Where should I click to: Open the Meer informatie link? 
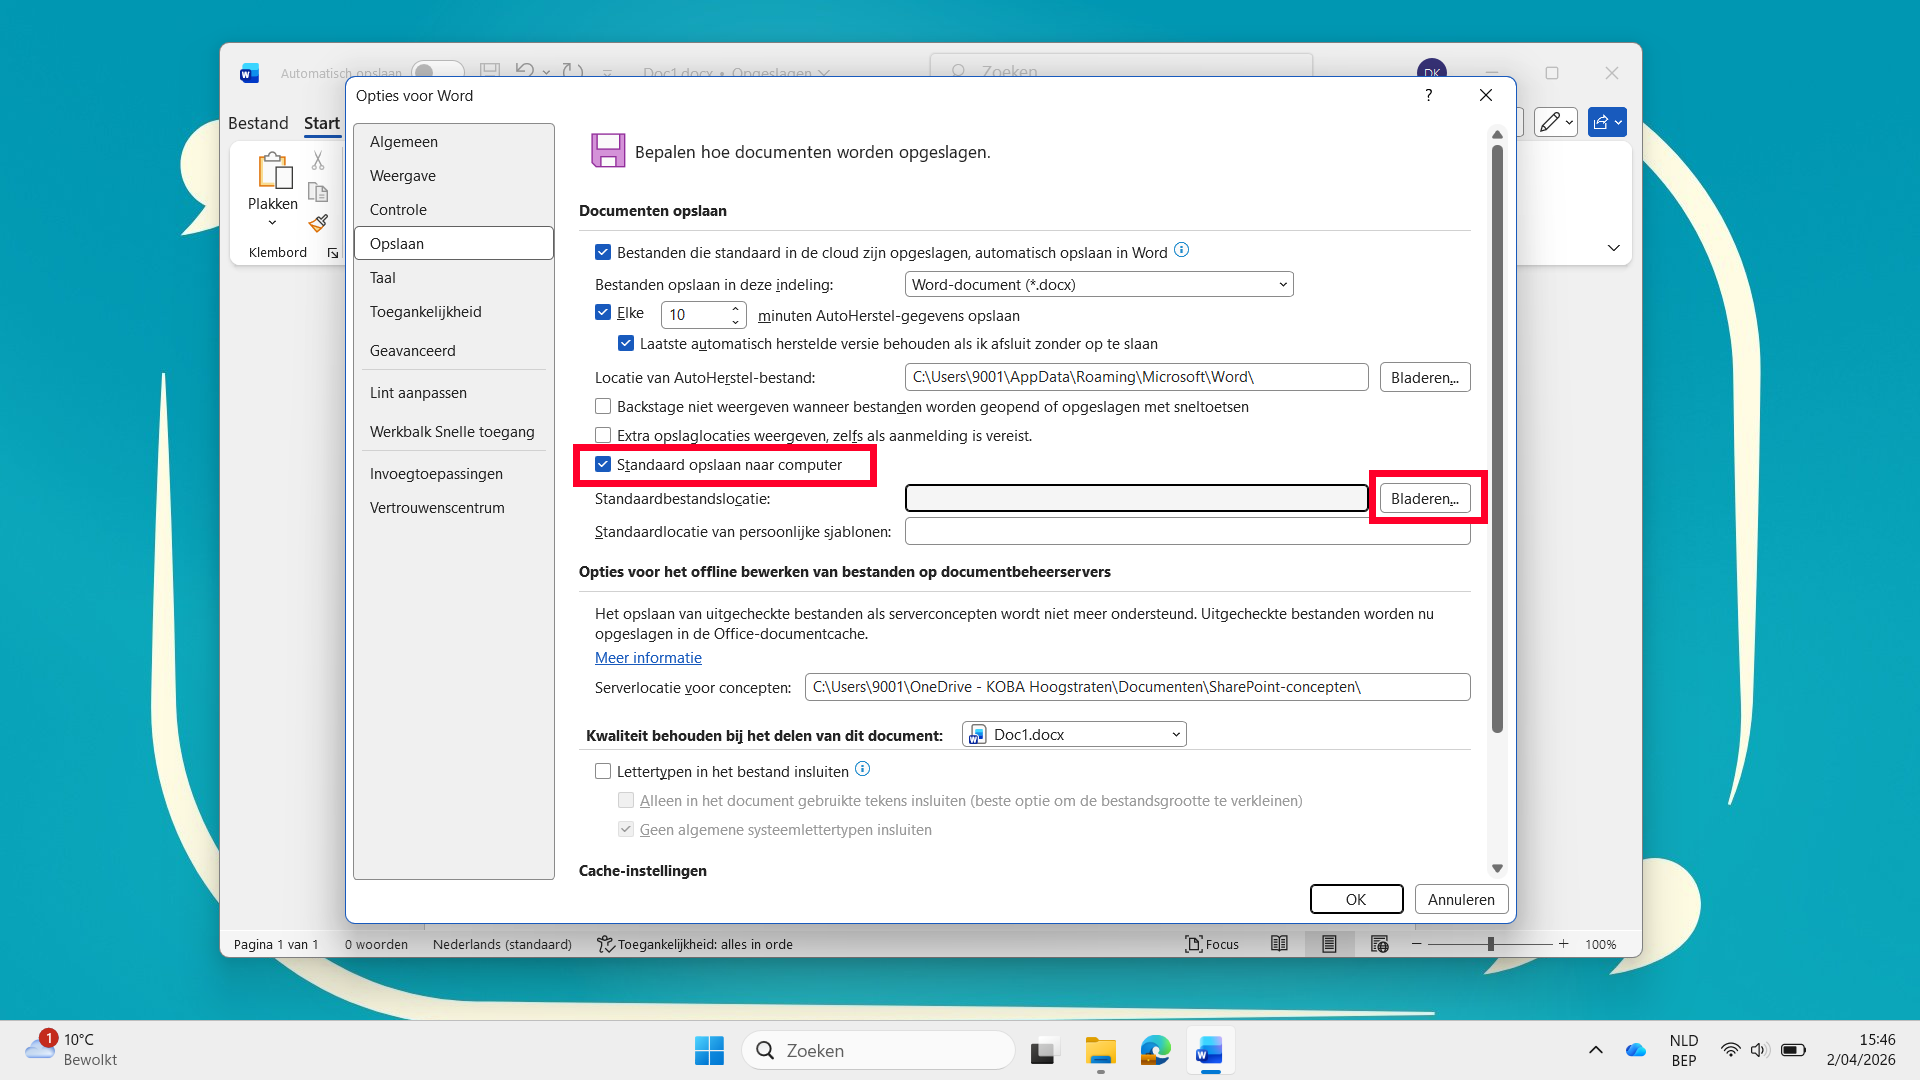click(648, 658)
